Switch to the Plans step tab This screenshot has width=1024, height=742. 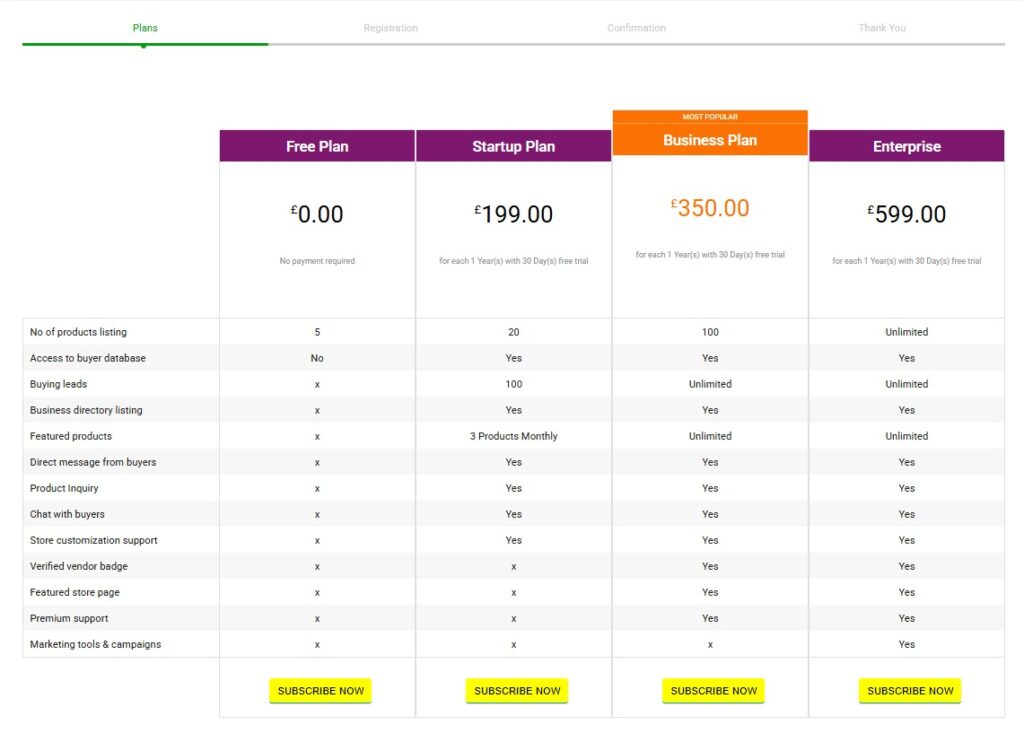pyautogui.click(x=145, y=28)
